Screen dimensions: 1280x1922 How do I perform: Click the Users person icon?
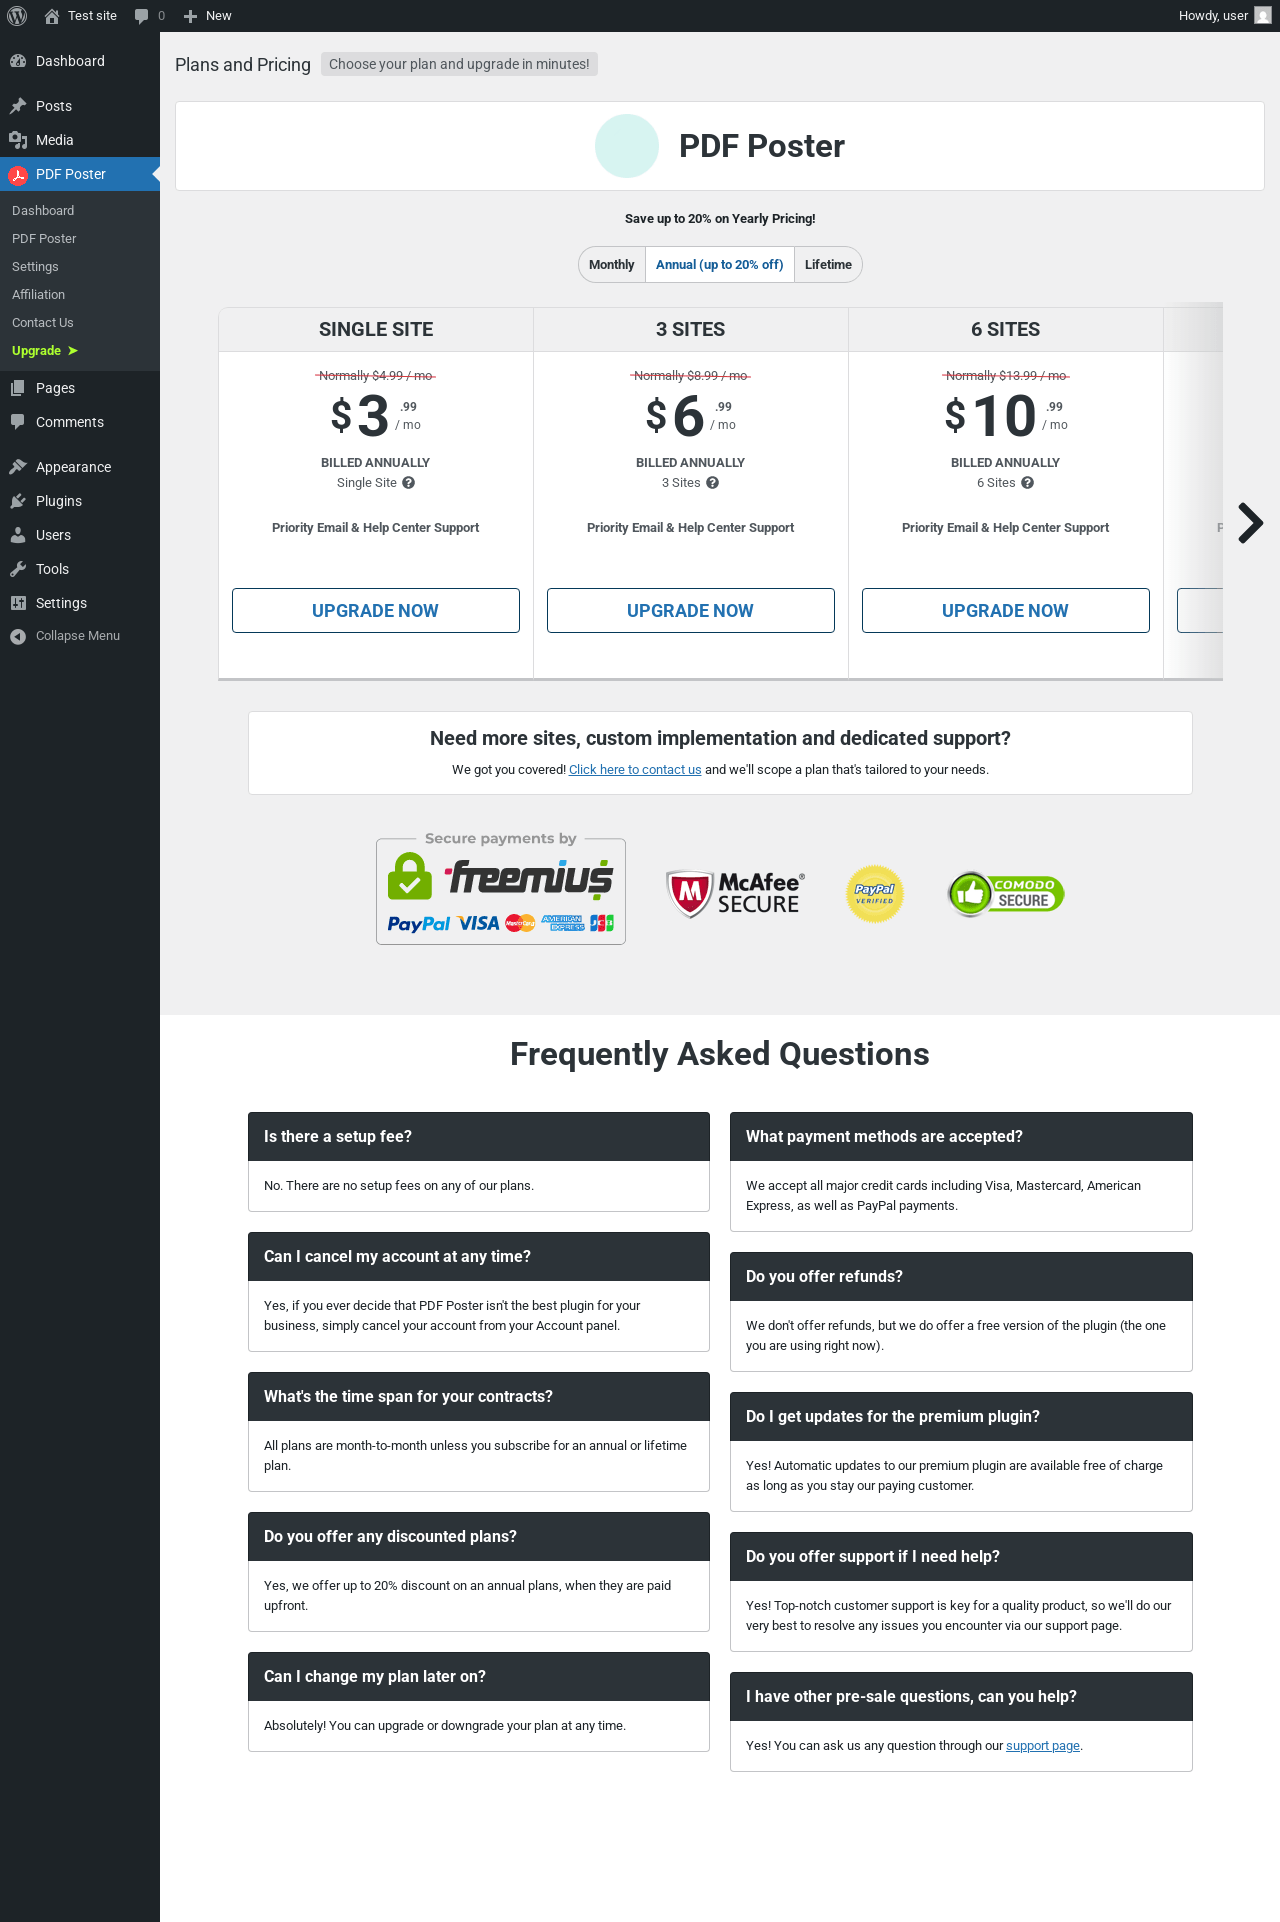pos(18,535)
